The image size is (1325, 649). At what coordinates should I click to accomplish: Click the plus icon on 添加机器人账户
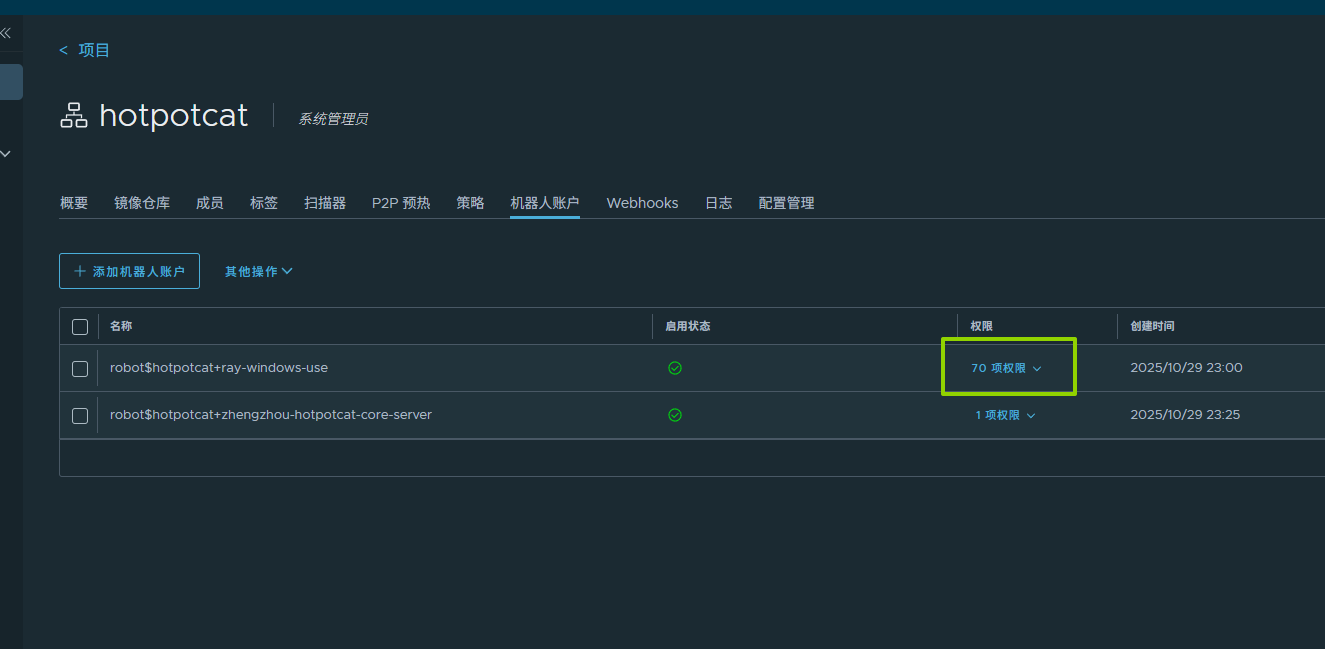pos(80,271)
